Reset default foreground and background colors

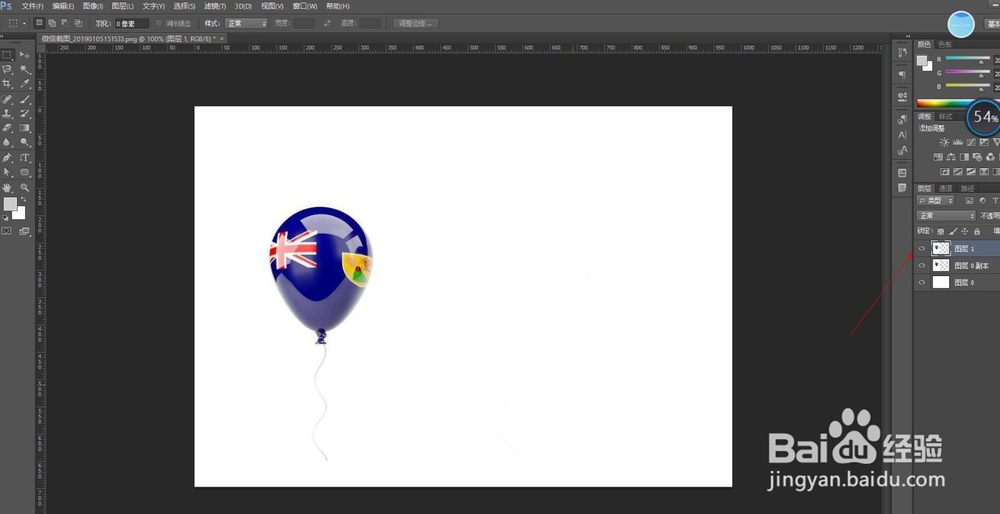pos(6,217)
